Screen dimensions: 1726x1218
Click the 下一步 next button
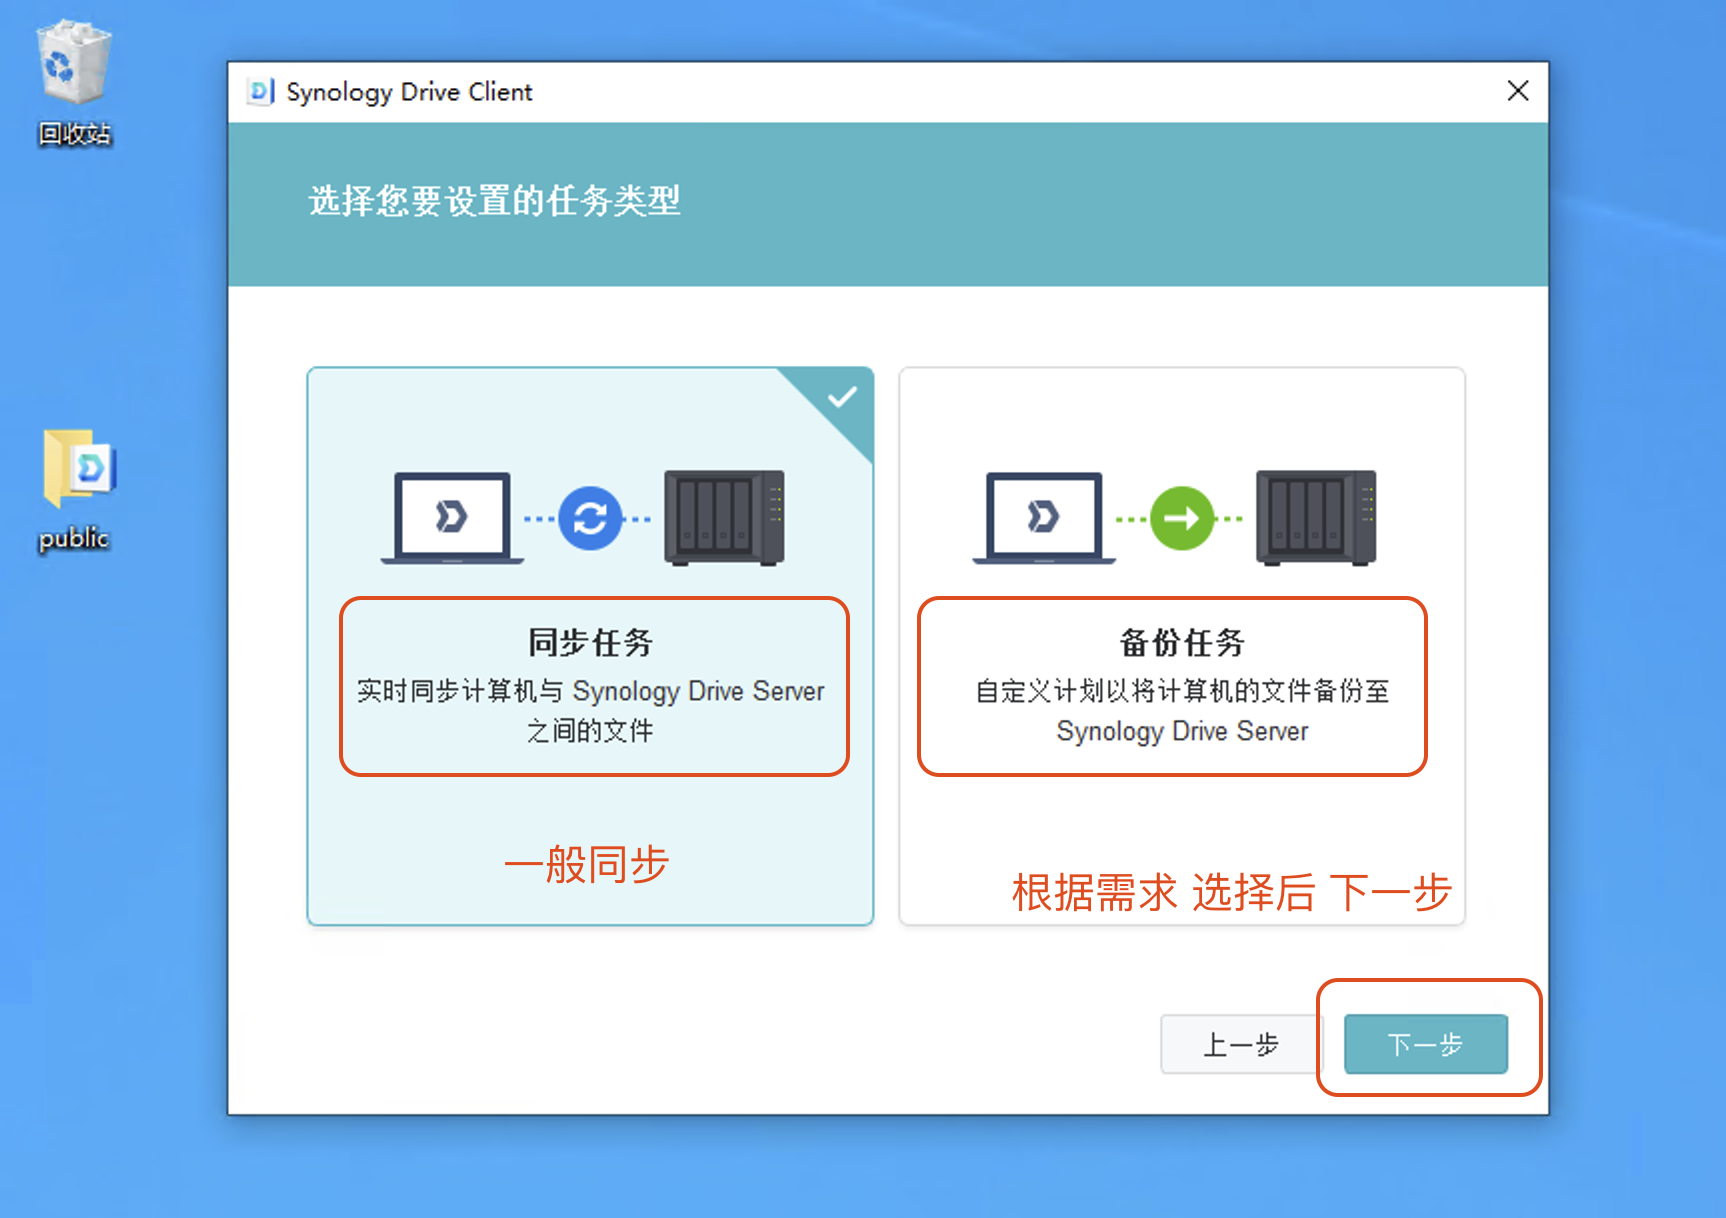click(x=1426, y=1044)
